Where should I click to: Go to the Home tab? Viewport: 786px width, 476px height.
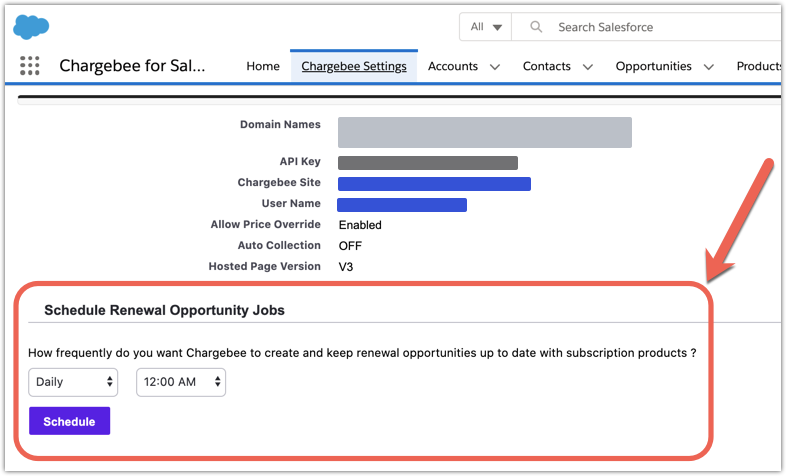[263, 66]
